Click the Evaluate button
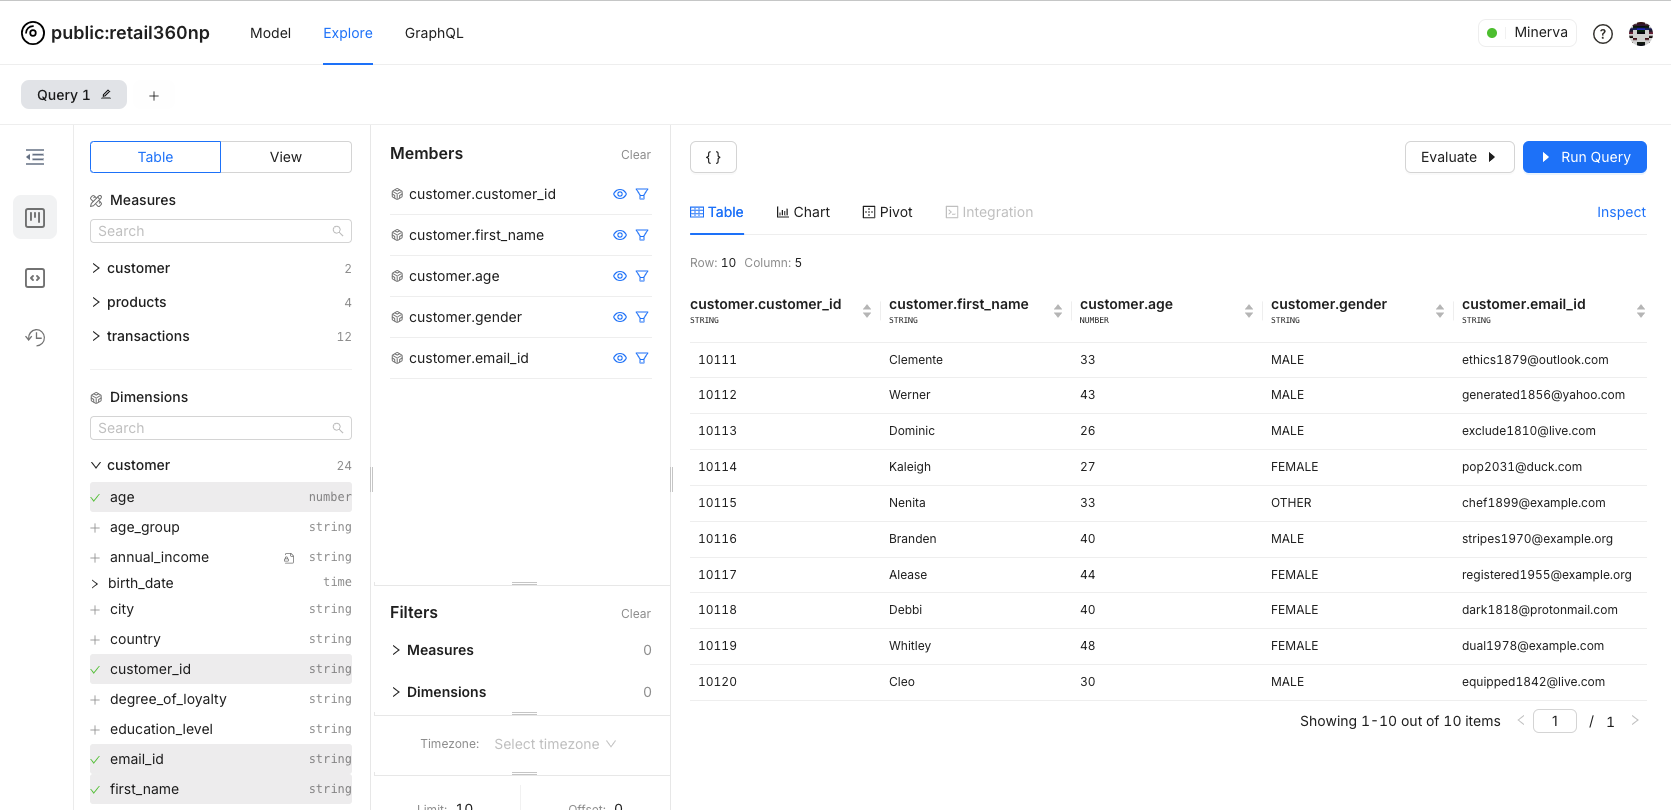The width and height of the screenshot is (1671, 810). click(x=1459, y=157)
